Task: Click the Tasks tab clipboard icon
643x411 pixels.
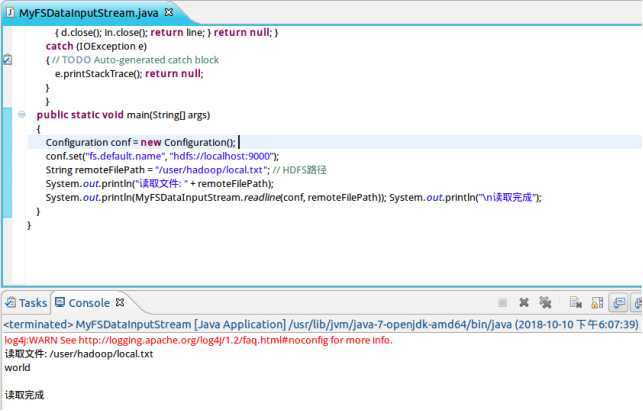Action: pyautogui.click(x=10, y=303)
